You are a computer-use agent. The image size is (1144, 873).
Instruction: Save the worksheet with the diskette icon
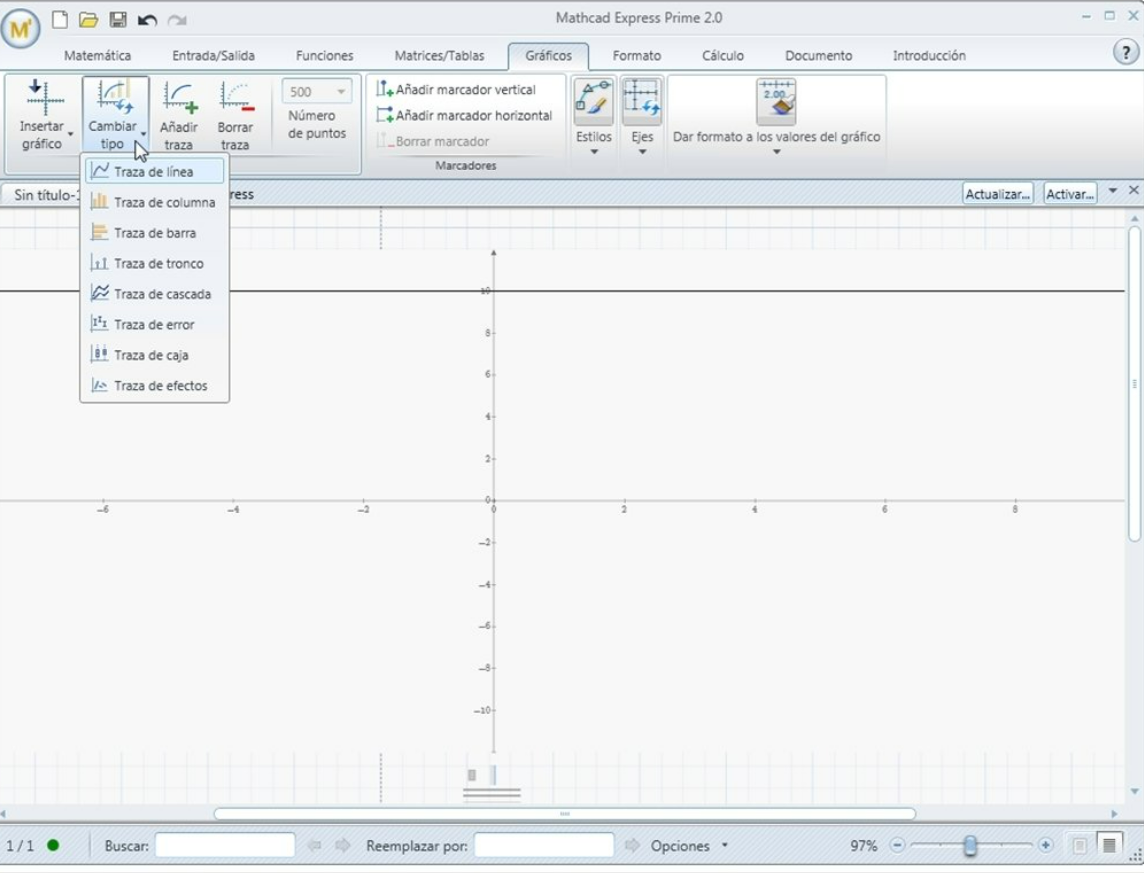[117, 20]
